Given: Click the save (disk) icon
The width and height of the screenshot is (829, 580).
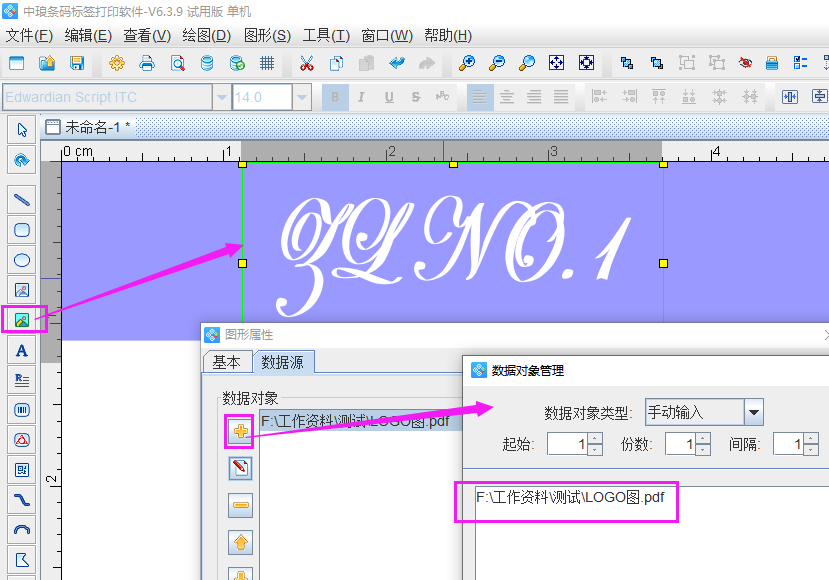Looking at the screenshot, I should coord(75,62).
